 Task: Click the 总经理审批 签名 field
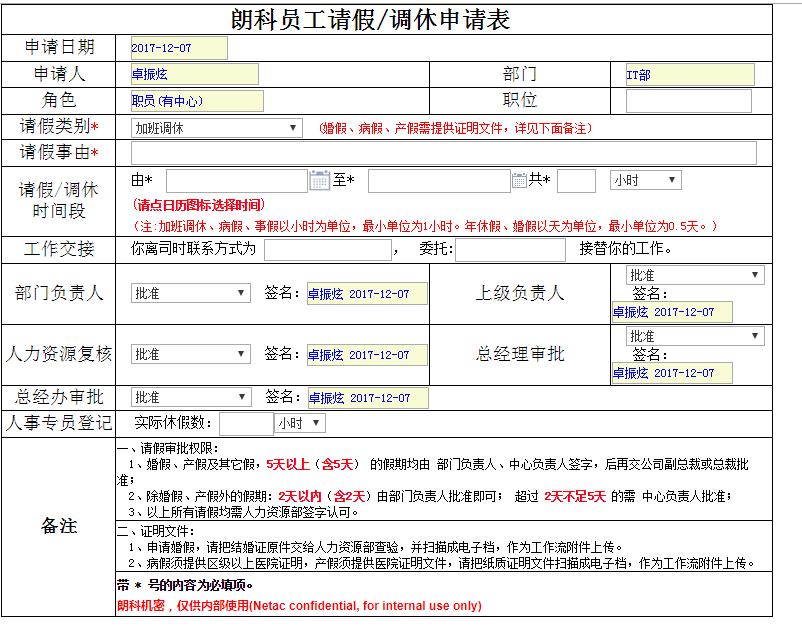pyautogui.click(x=672, y=373)
